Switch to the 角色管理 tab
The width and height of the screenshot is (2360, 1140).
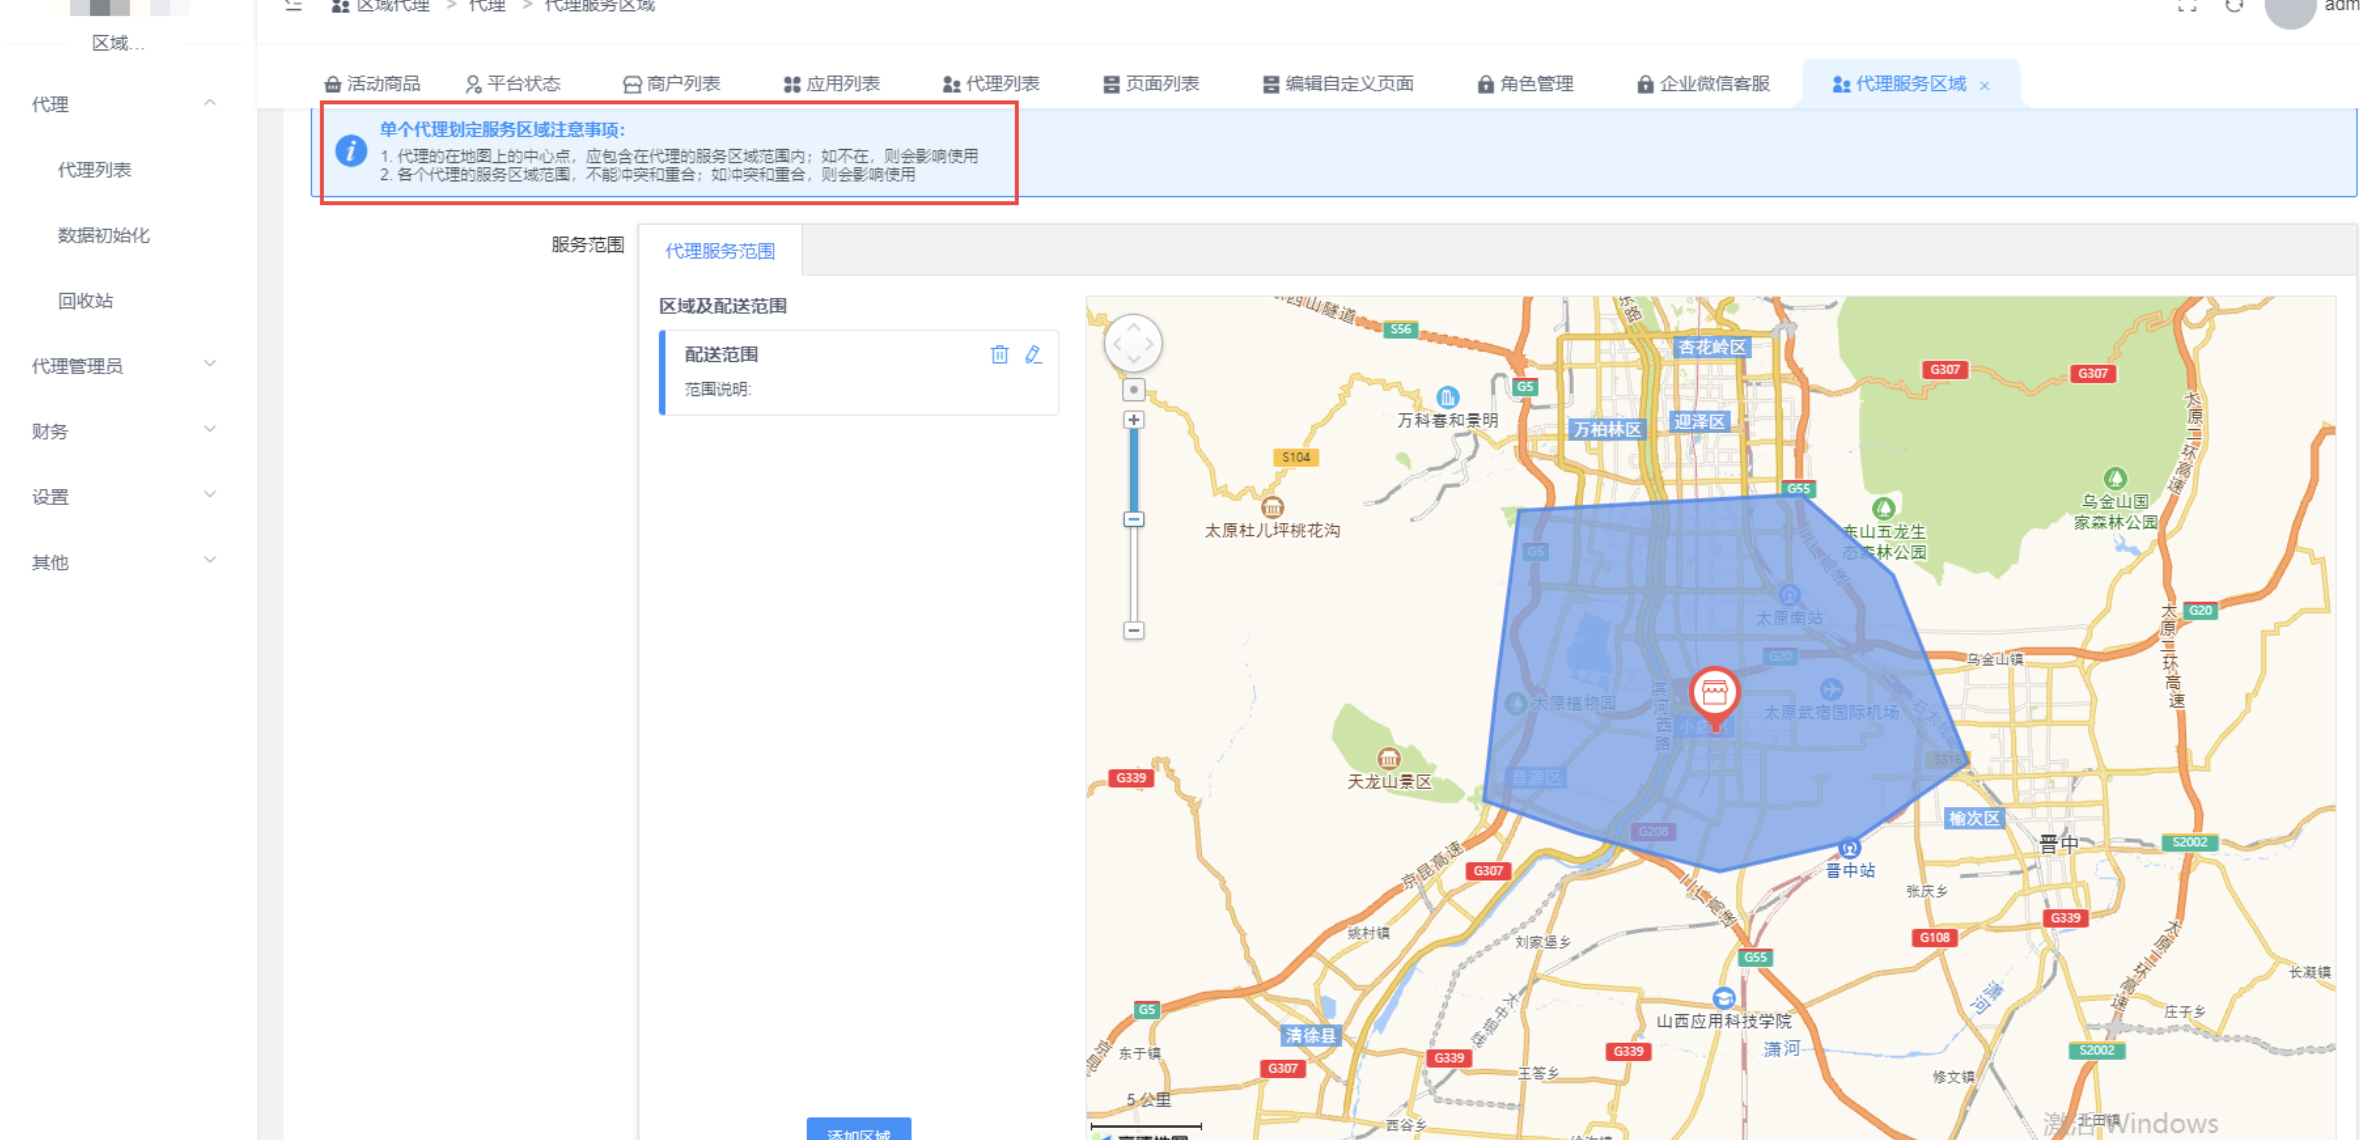pos(1525,84)
